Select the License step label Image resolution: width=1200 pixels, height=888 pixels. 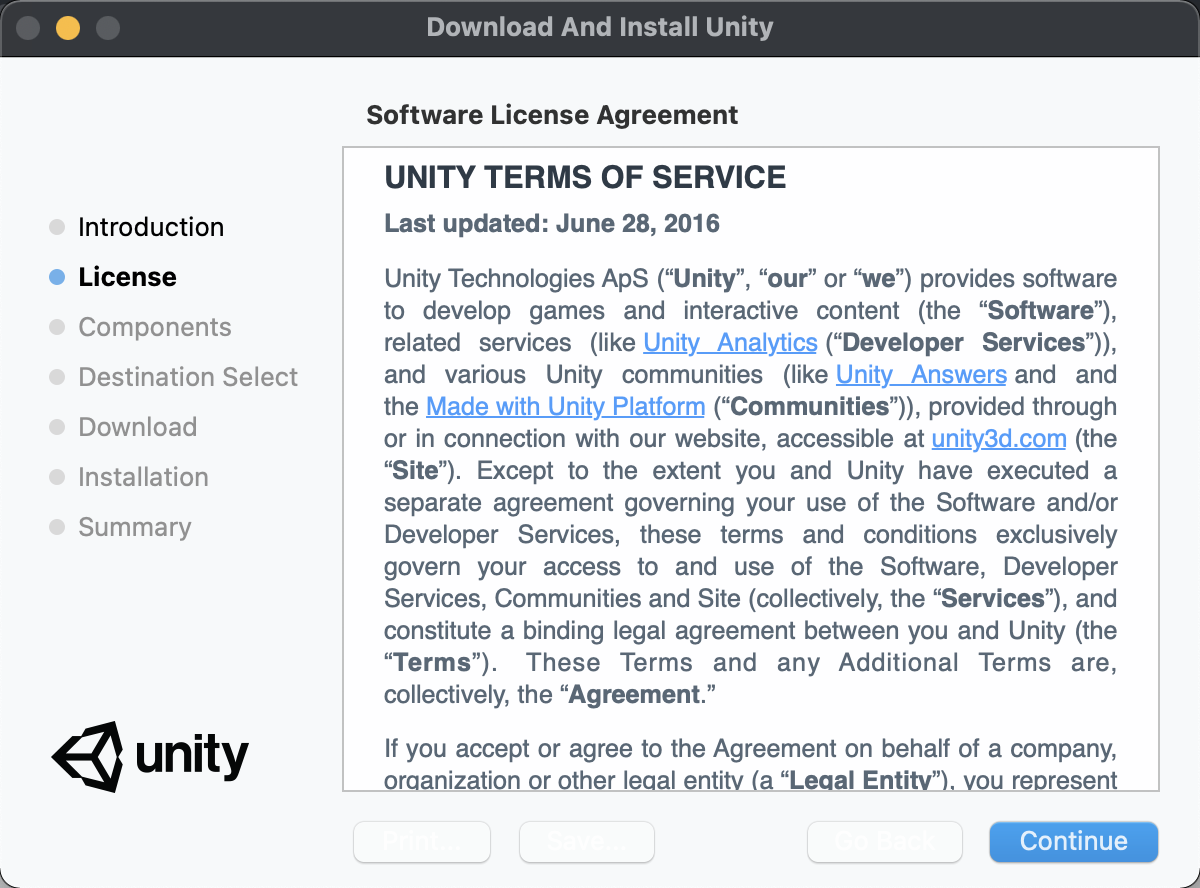pos(127,277)
